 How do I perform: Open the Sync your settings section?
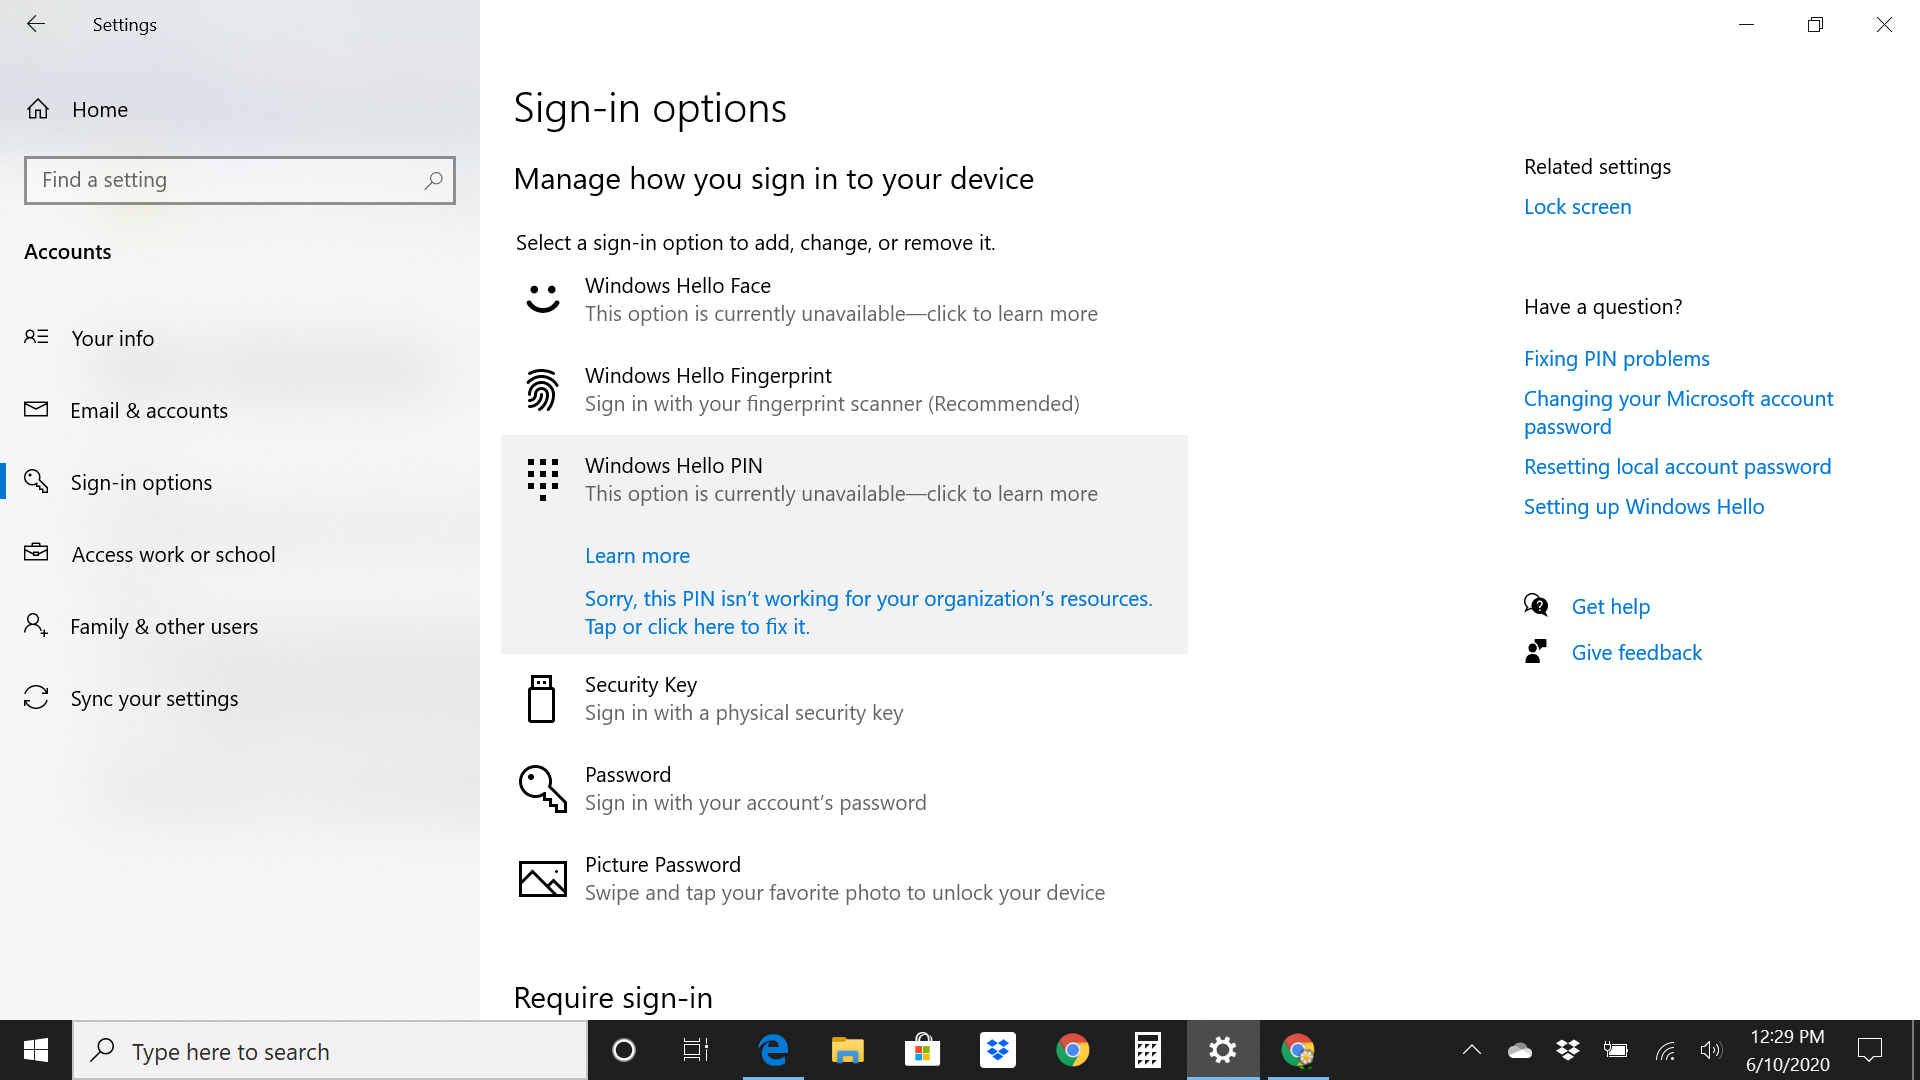[154, 698]
